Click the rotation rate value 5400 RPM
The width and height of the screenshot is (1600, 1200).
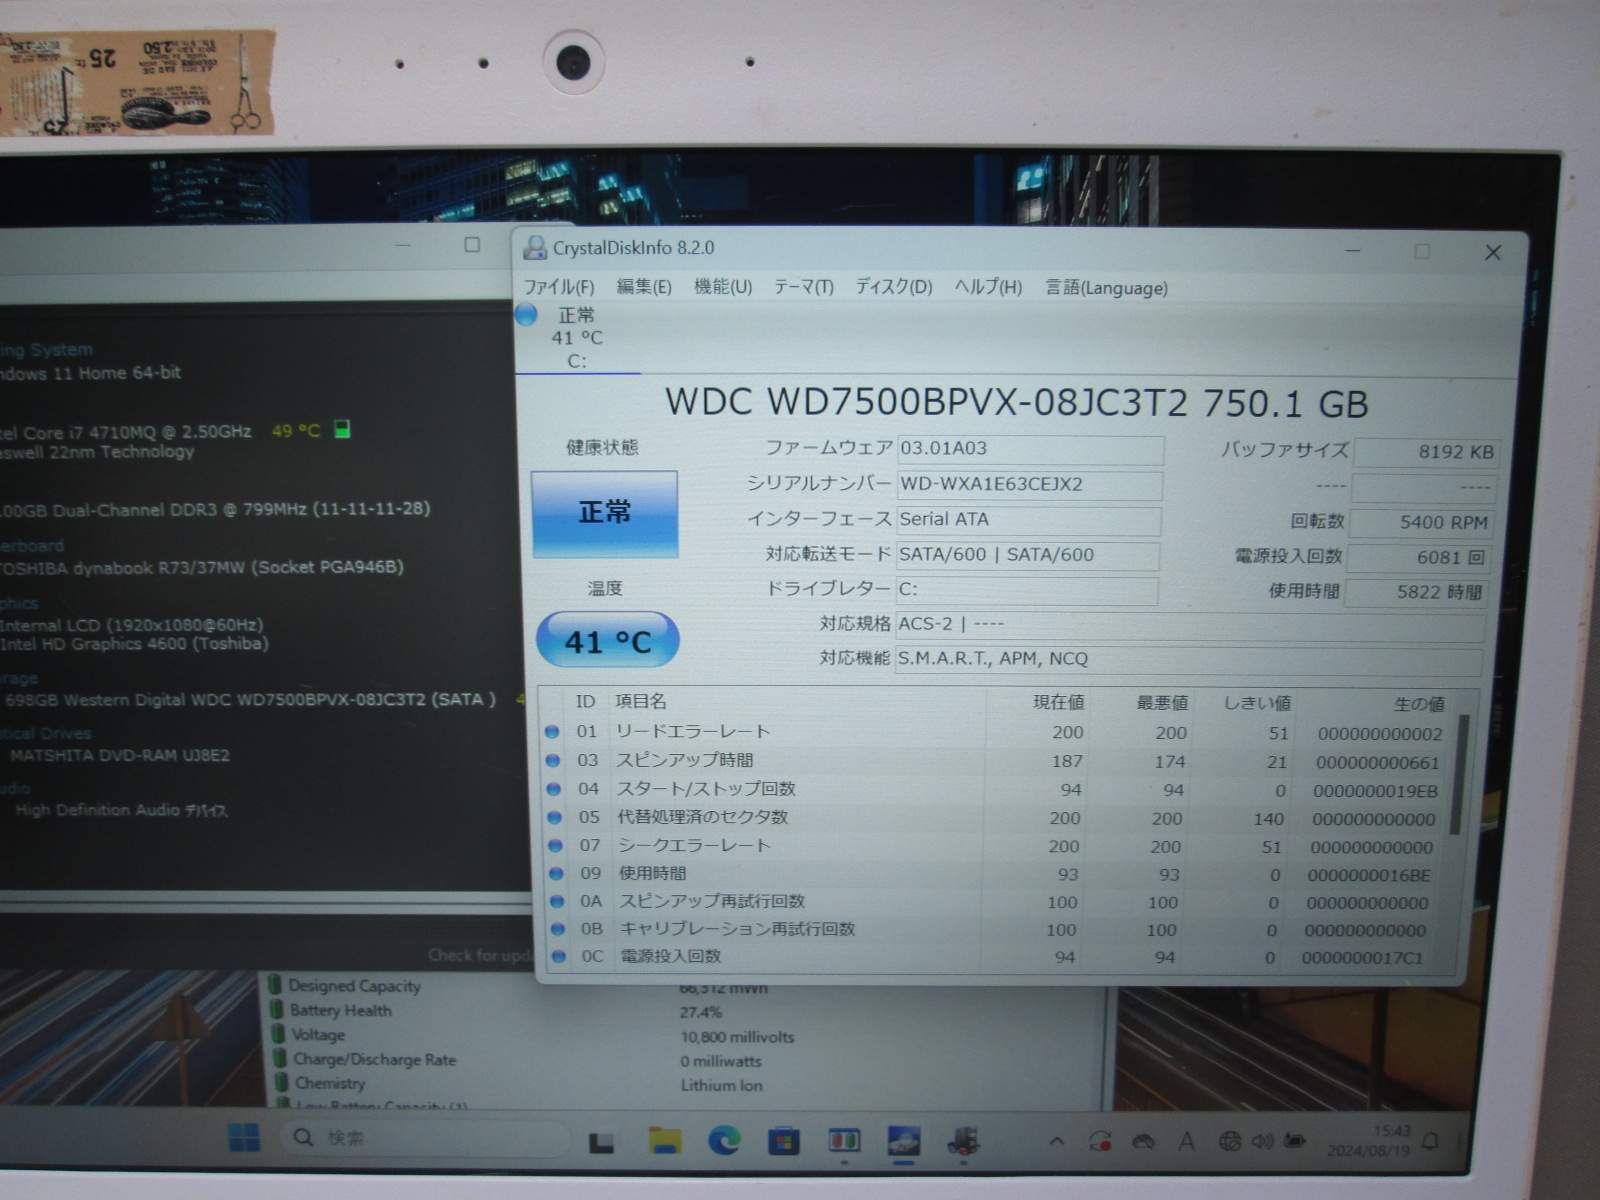pos(1420,522)
